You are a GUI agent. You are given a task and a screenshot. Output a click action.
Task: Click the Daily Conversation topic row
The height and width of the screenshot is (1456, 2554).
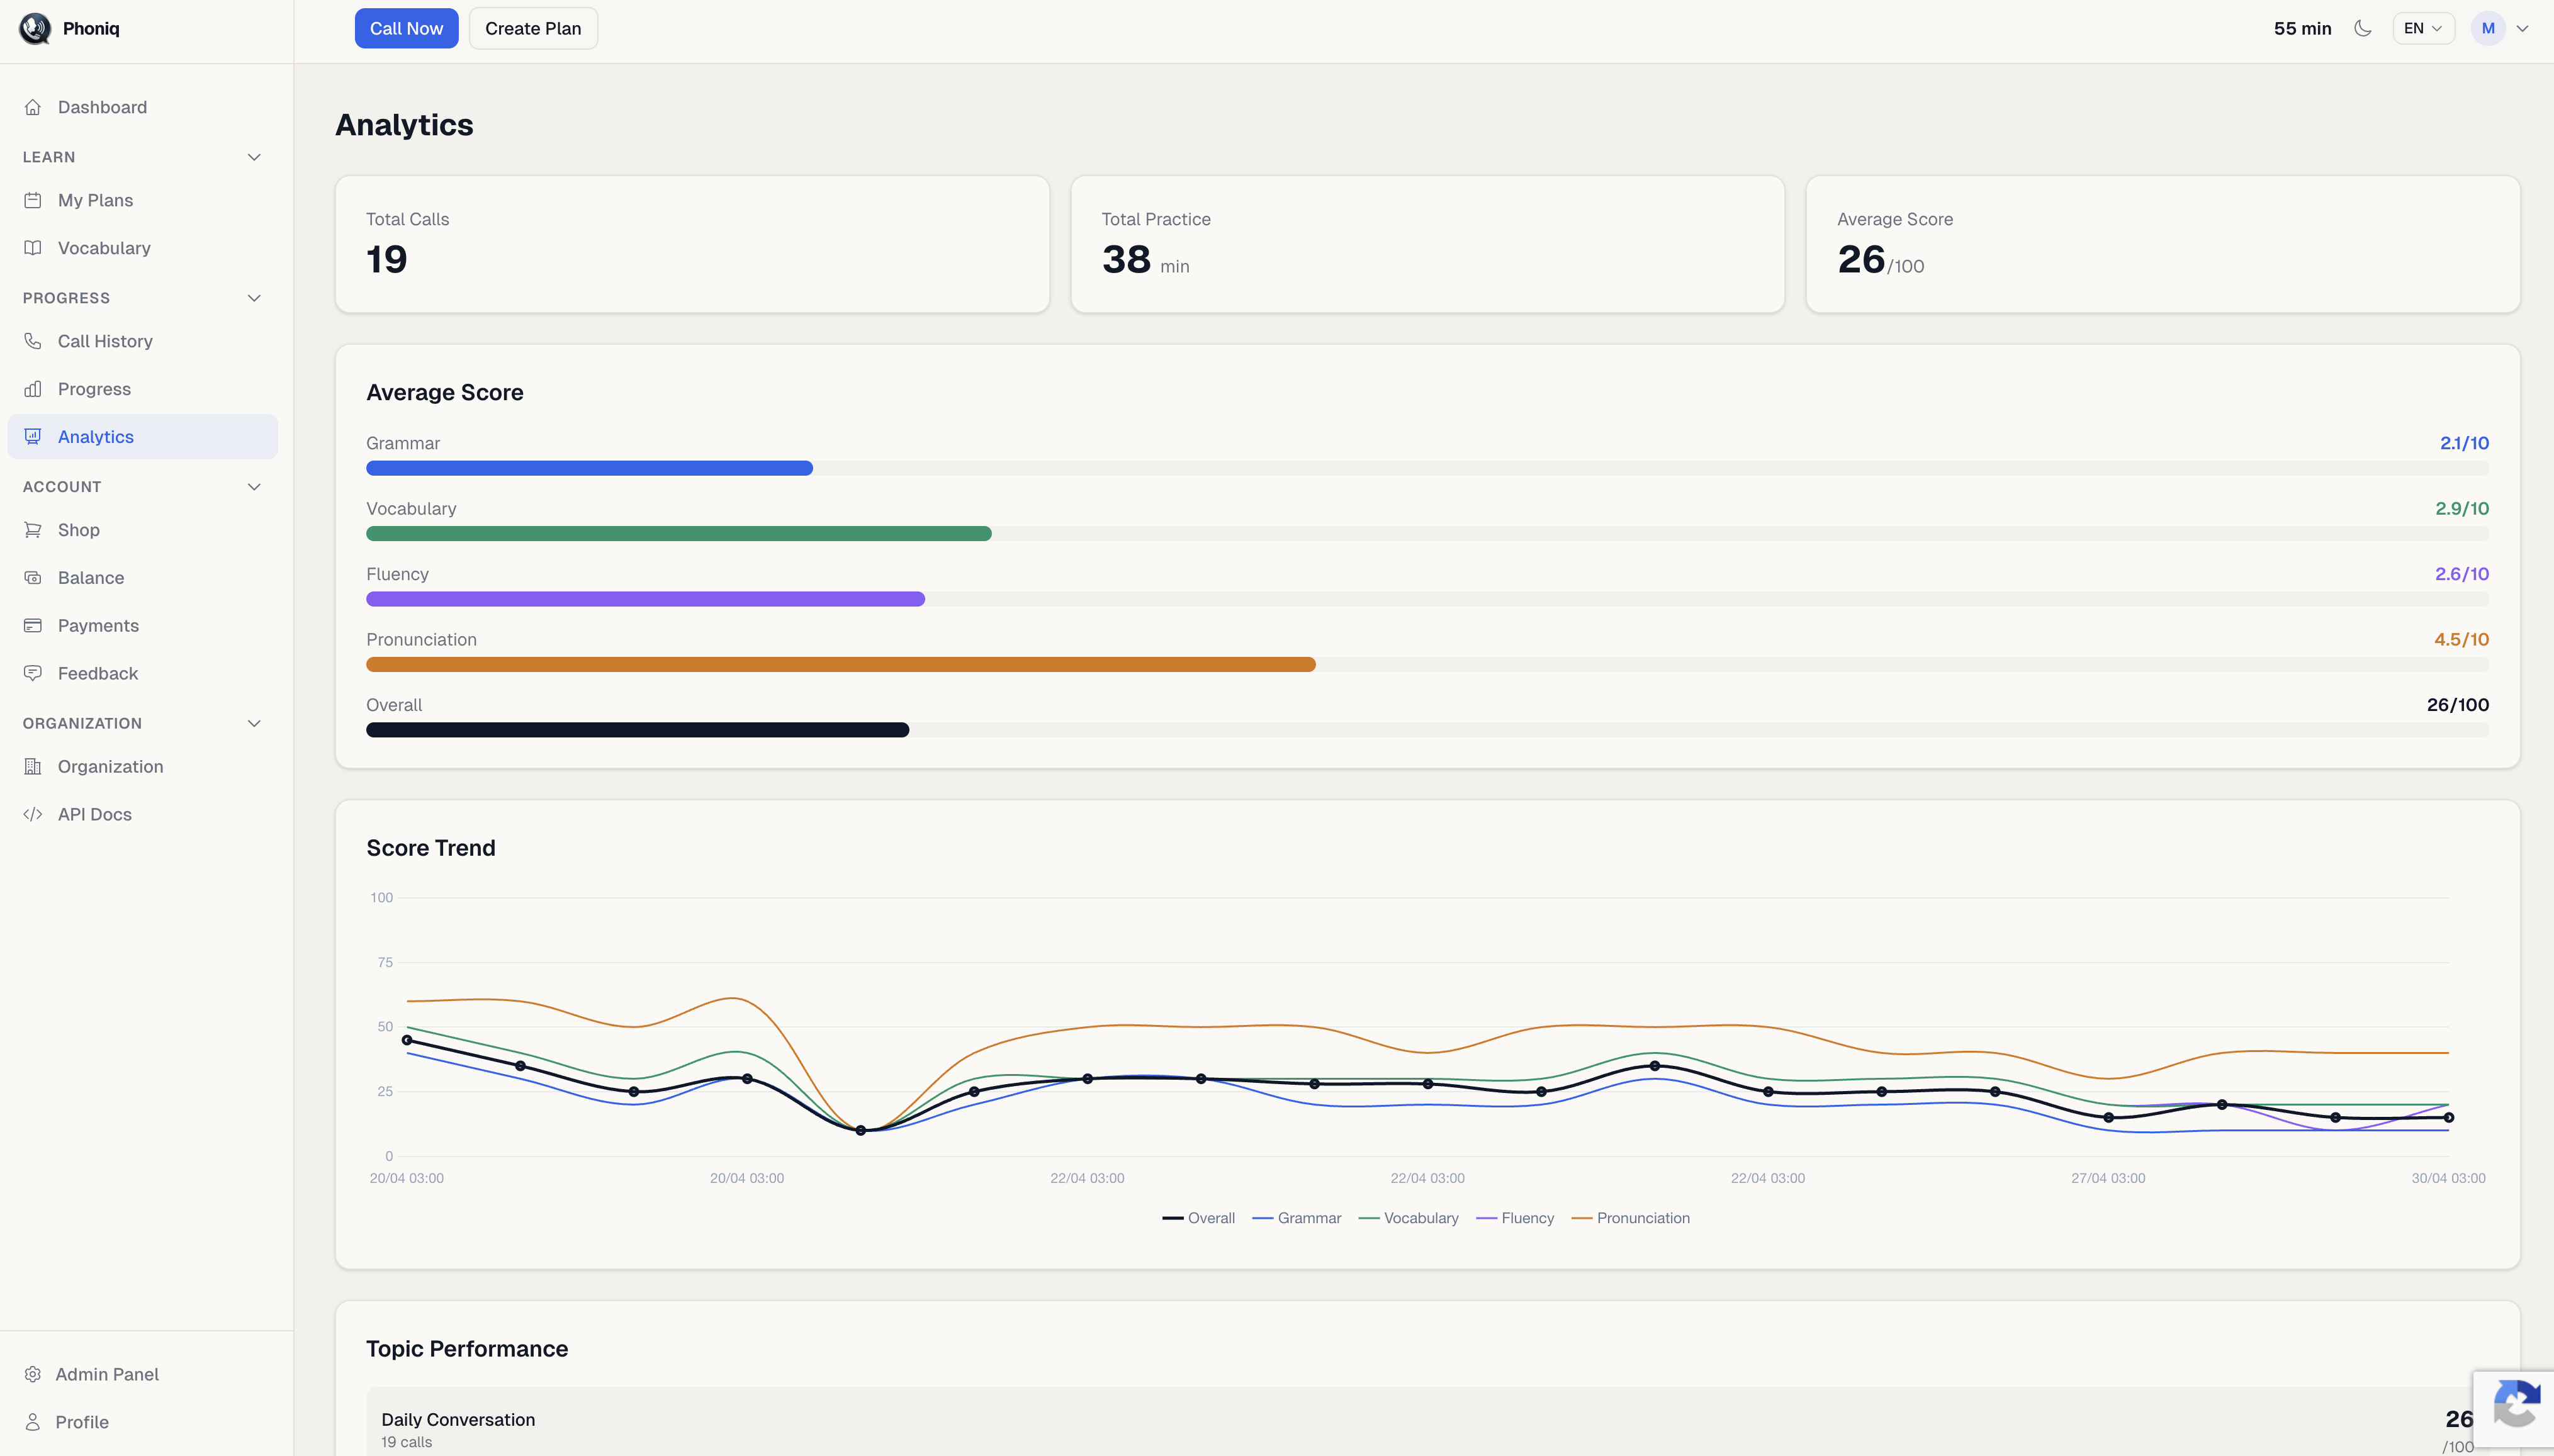(1427, 1422)
